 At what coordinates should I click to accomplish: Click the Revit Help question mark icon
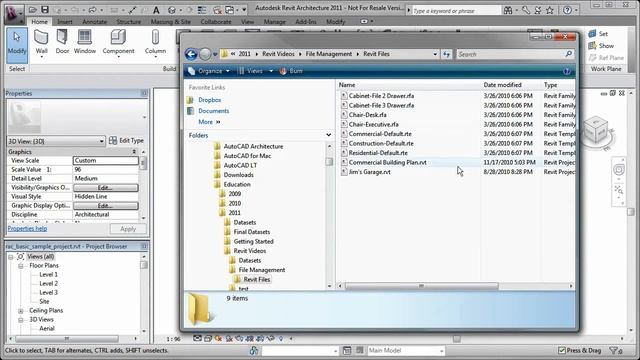click(x=567, y=10)
